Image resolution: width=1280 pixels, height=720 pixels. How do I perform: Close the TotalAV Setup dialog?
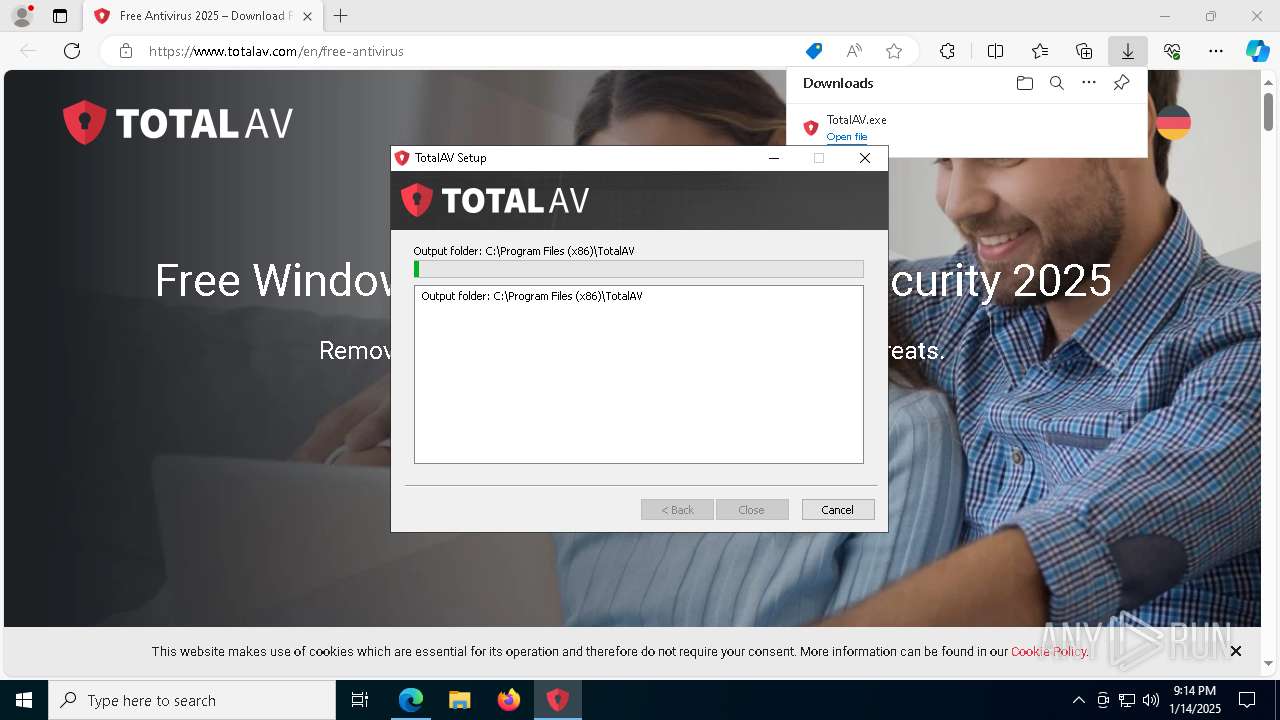[865, 158]
